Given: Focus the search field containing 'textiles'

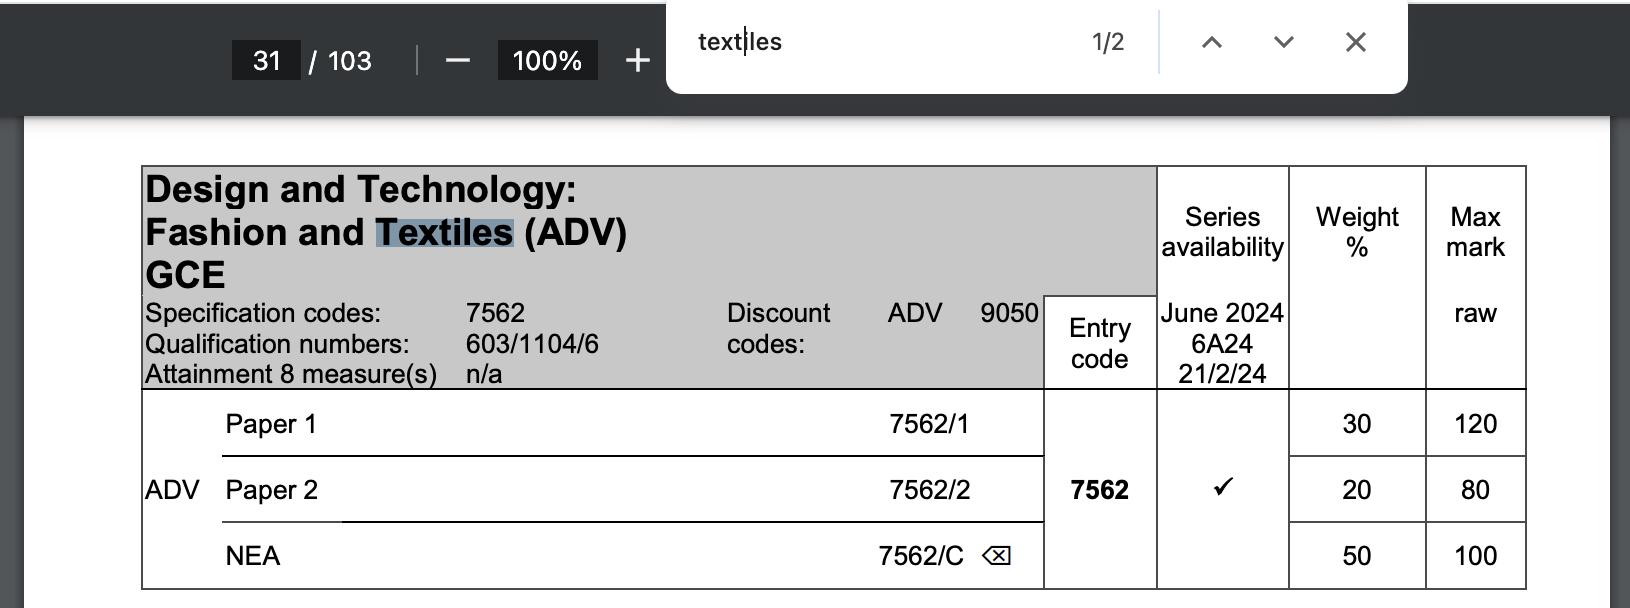Looking at the screenshot, I should (880, 42).
